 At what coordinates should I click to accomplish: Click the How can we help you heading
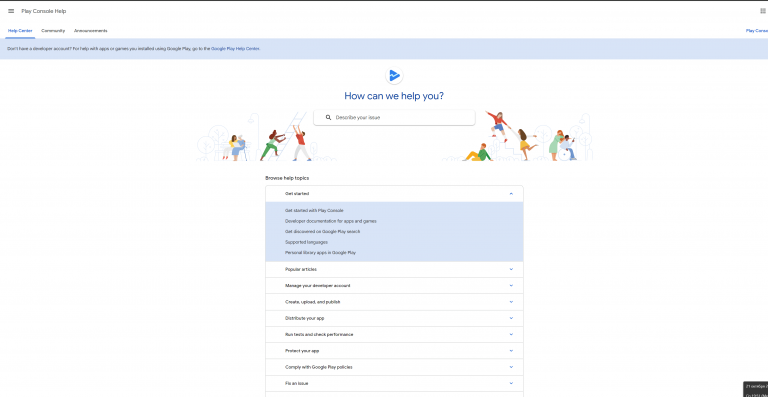coord(394,96)
